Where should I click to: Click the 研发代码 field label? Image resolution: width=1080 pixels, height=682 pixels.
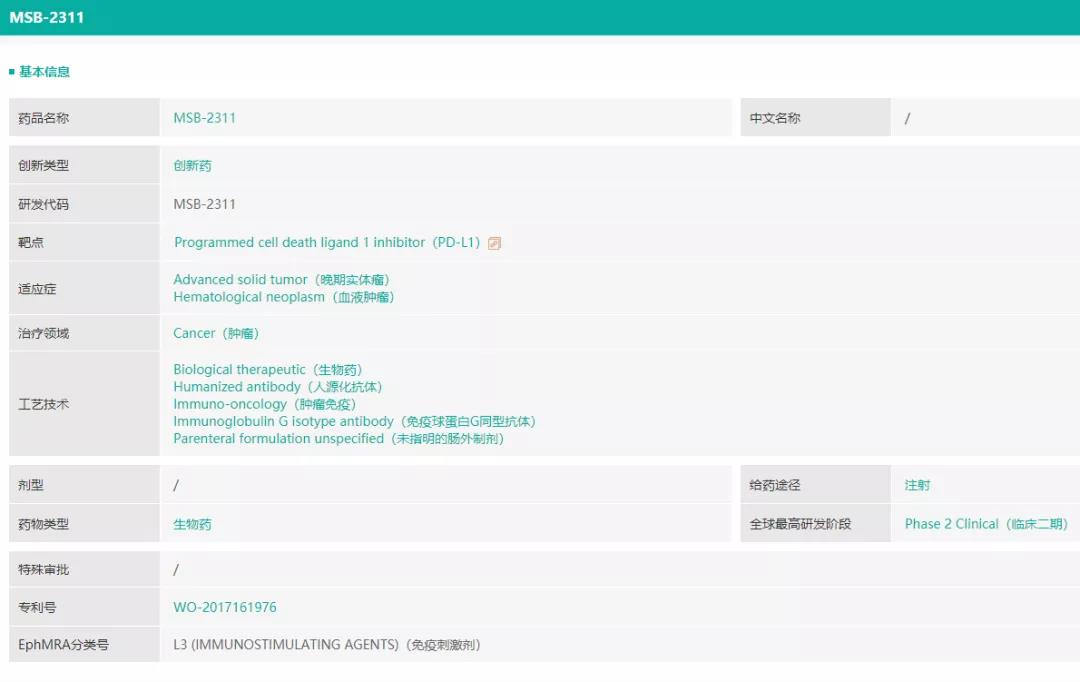click(43, 205)
